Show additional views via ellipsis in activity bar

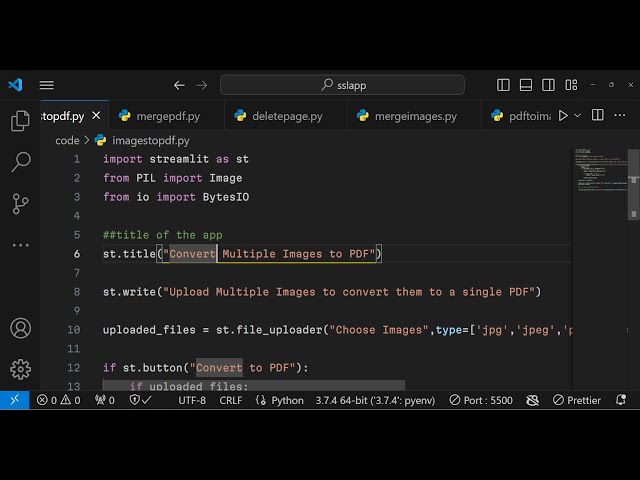(20, 244)
